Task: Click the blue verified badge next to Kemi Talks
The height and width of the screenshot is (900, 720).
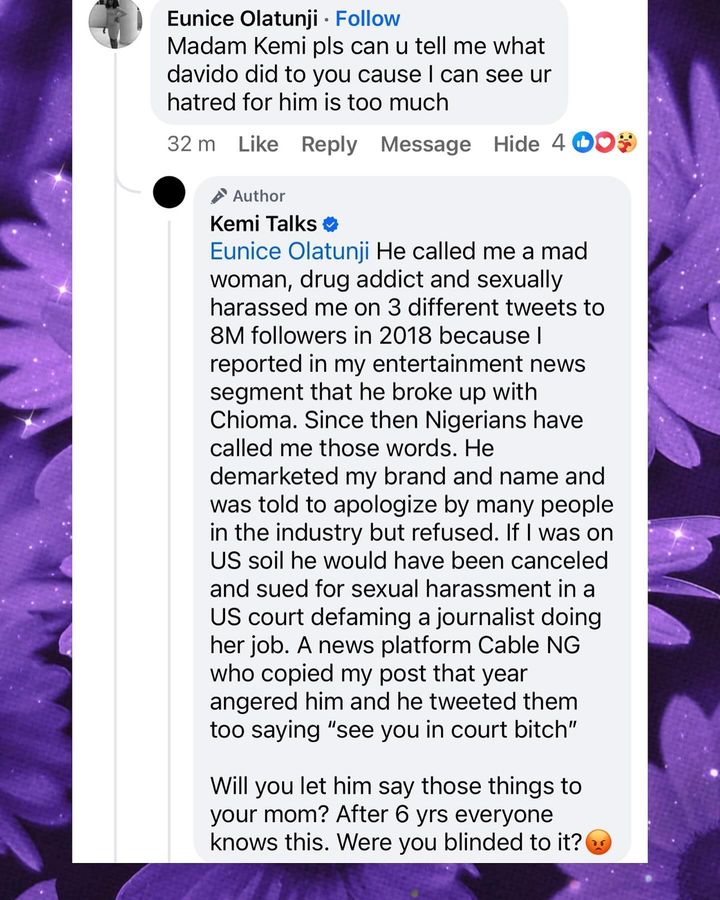Action: 331,224
